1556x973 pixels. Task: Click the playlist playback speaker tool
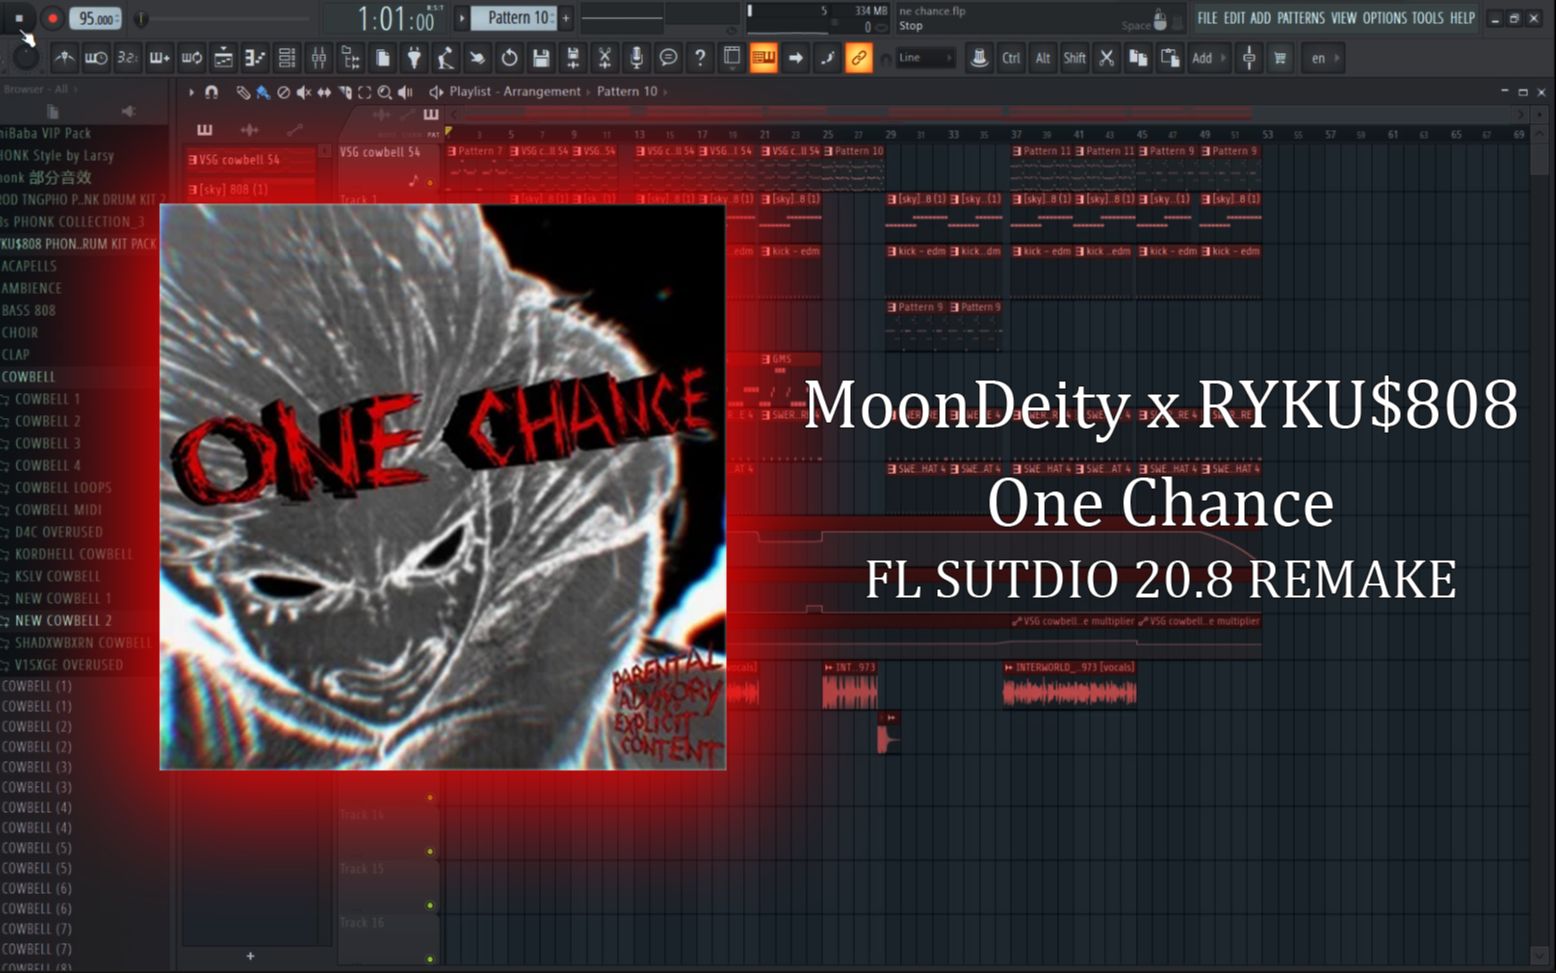tap(405, 91)
